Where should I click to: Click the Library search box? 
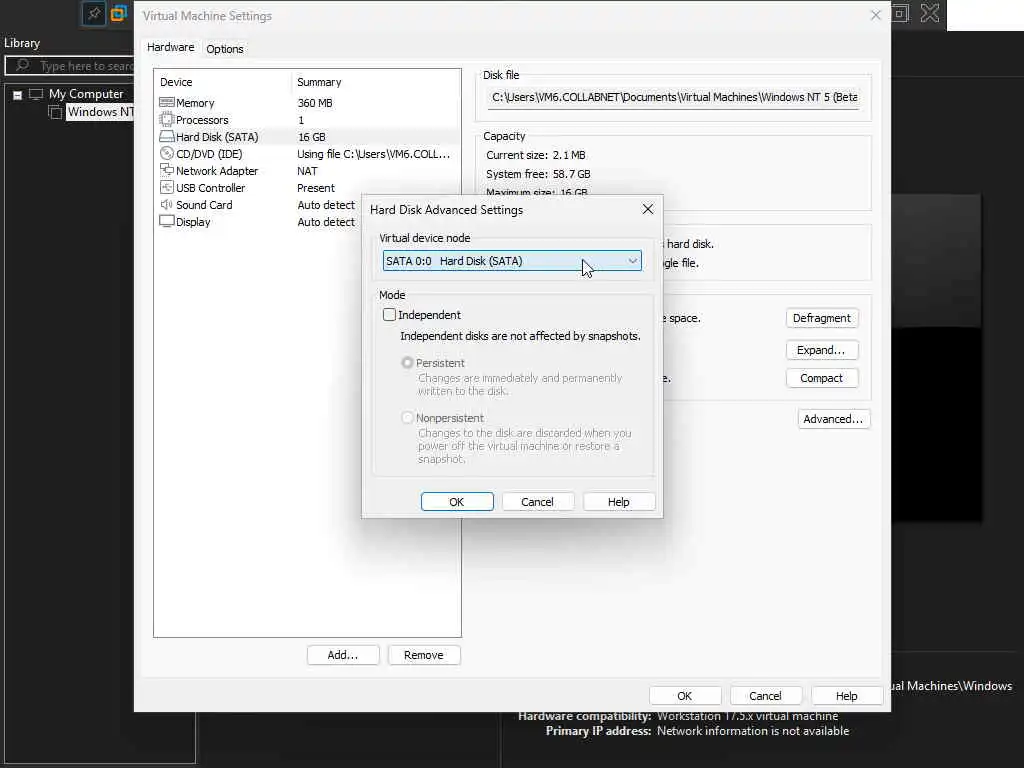(70, 65)
